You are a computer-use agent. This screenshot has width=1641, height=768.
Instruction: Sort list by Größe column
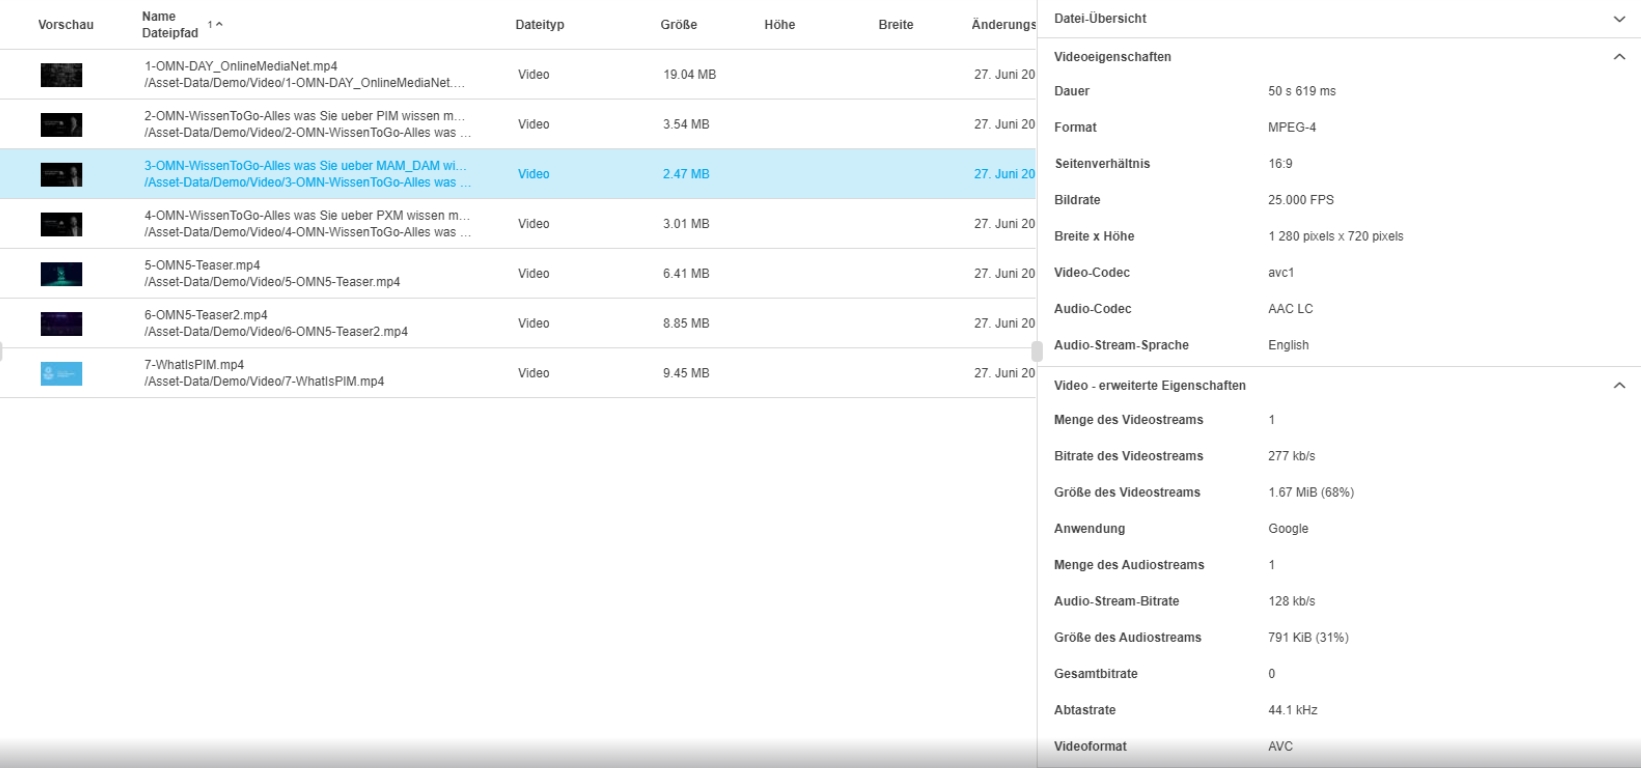[678, 25]
